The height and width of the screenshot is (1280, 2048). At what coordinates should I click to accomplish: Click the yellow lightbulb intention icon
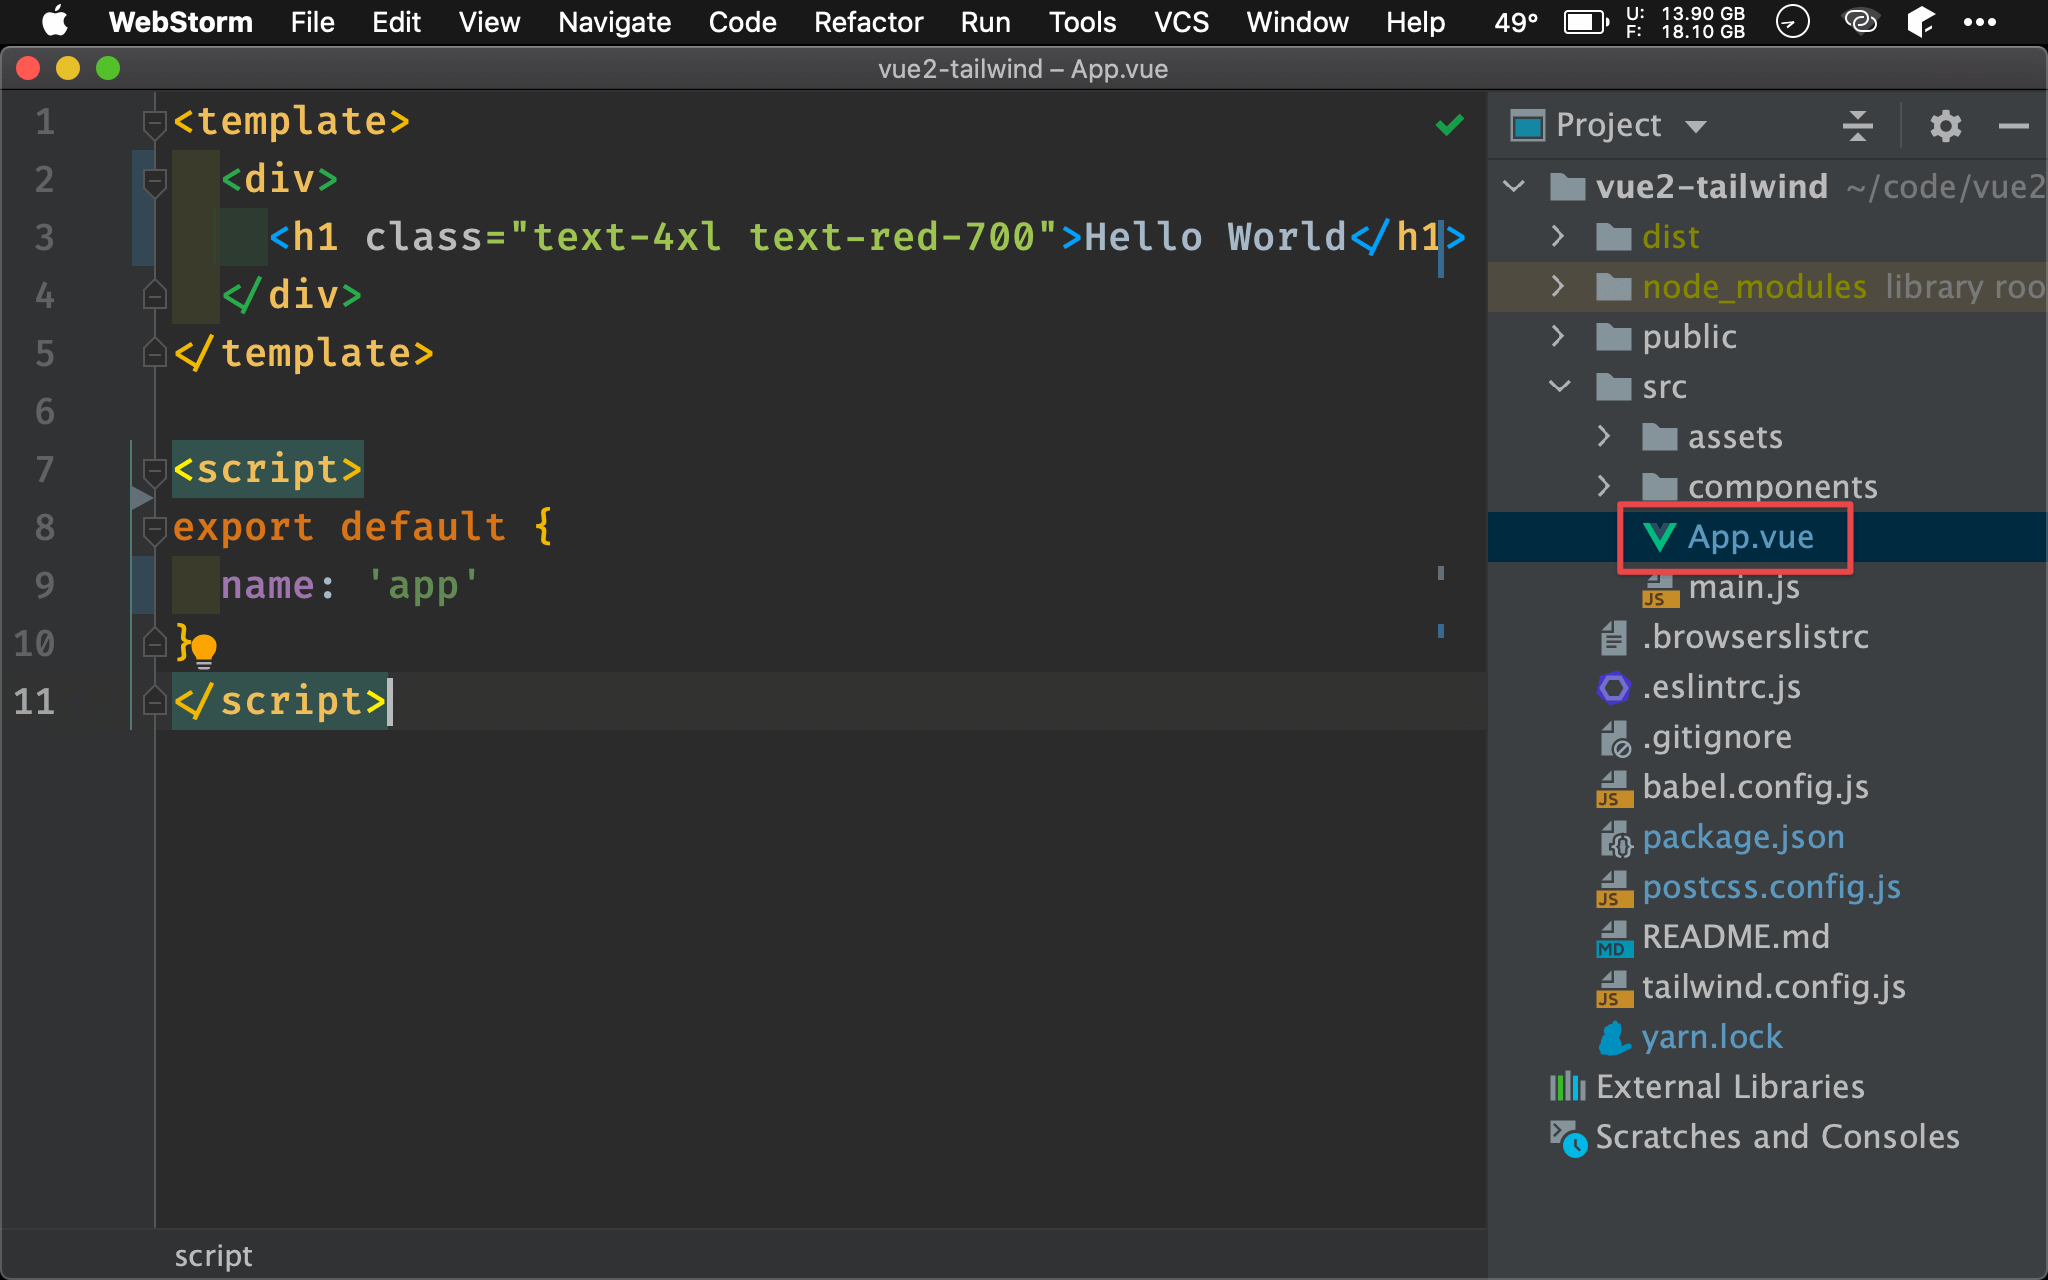(204, 650)
